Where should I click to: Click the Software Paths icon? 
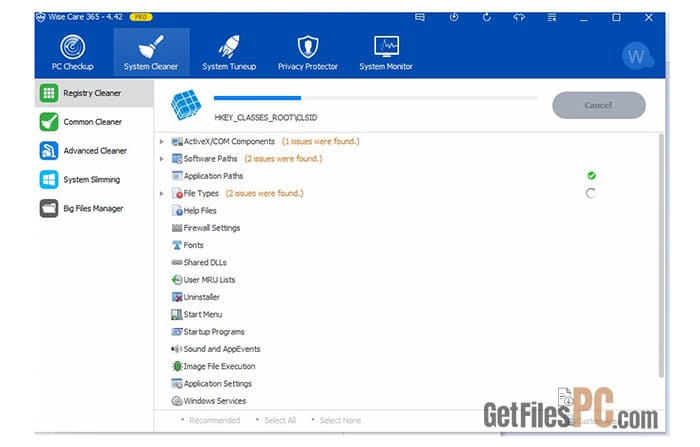[177, 159]
